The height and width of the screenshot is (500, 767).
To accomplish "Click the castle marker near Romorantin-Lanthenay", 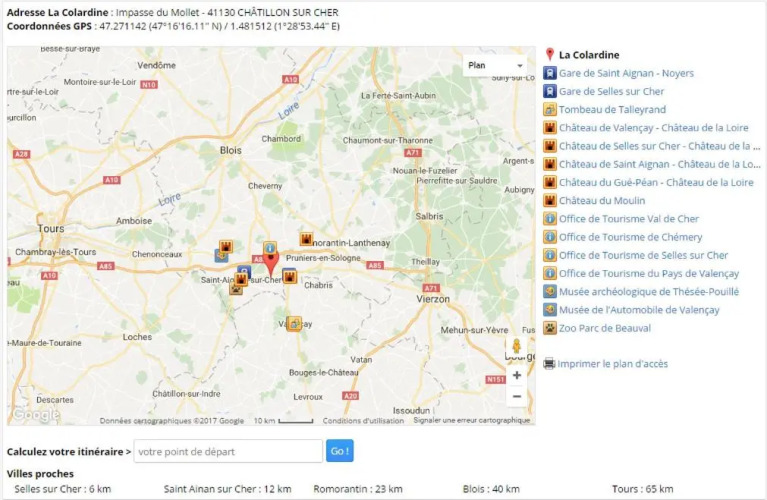I will pos(307,240).
